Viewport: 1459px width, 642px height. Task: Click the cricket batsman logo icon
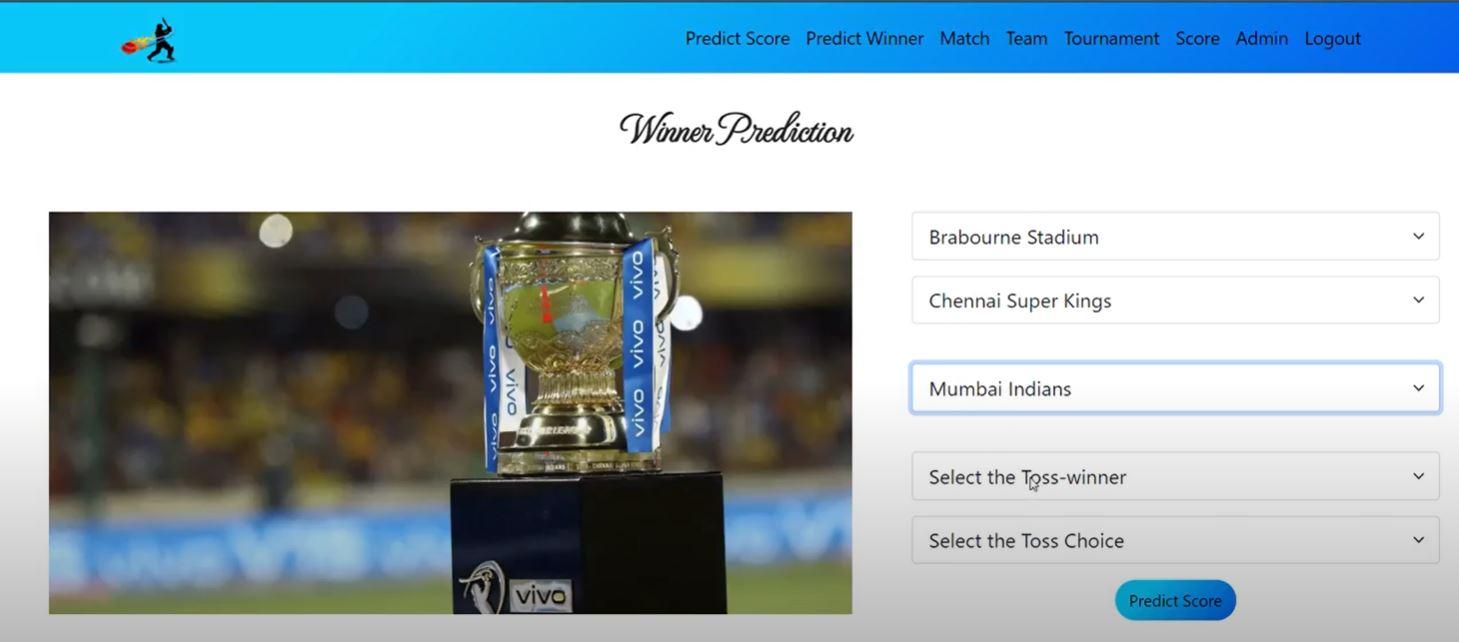coord(149,40)
